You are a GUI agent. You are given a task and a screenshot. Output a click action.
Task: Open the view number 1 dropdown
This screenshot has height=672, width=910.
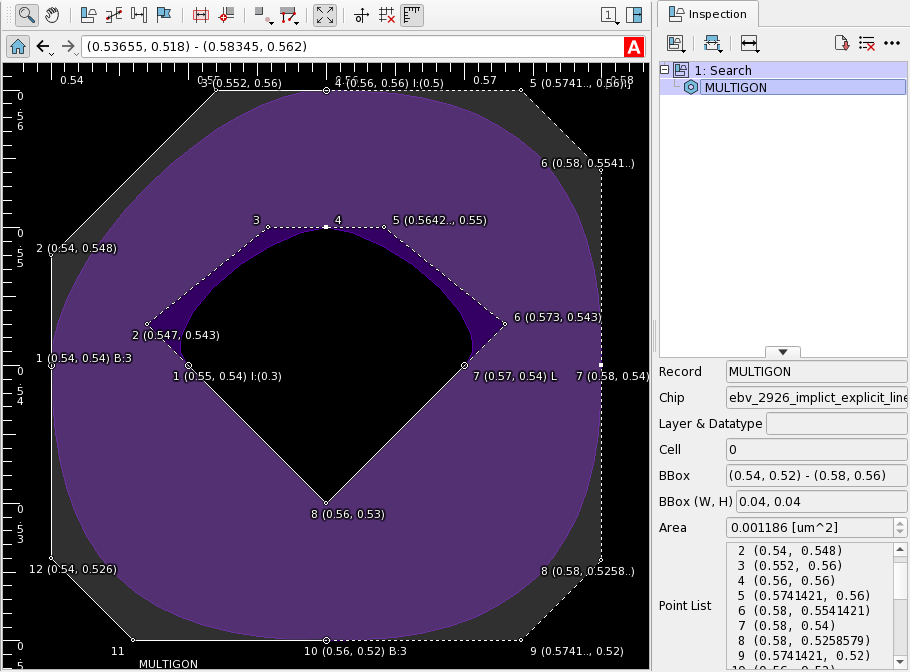609,15
